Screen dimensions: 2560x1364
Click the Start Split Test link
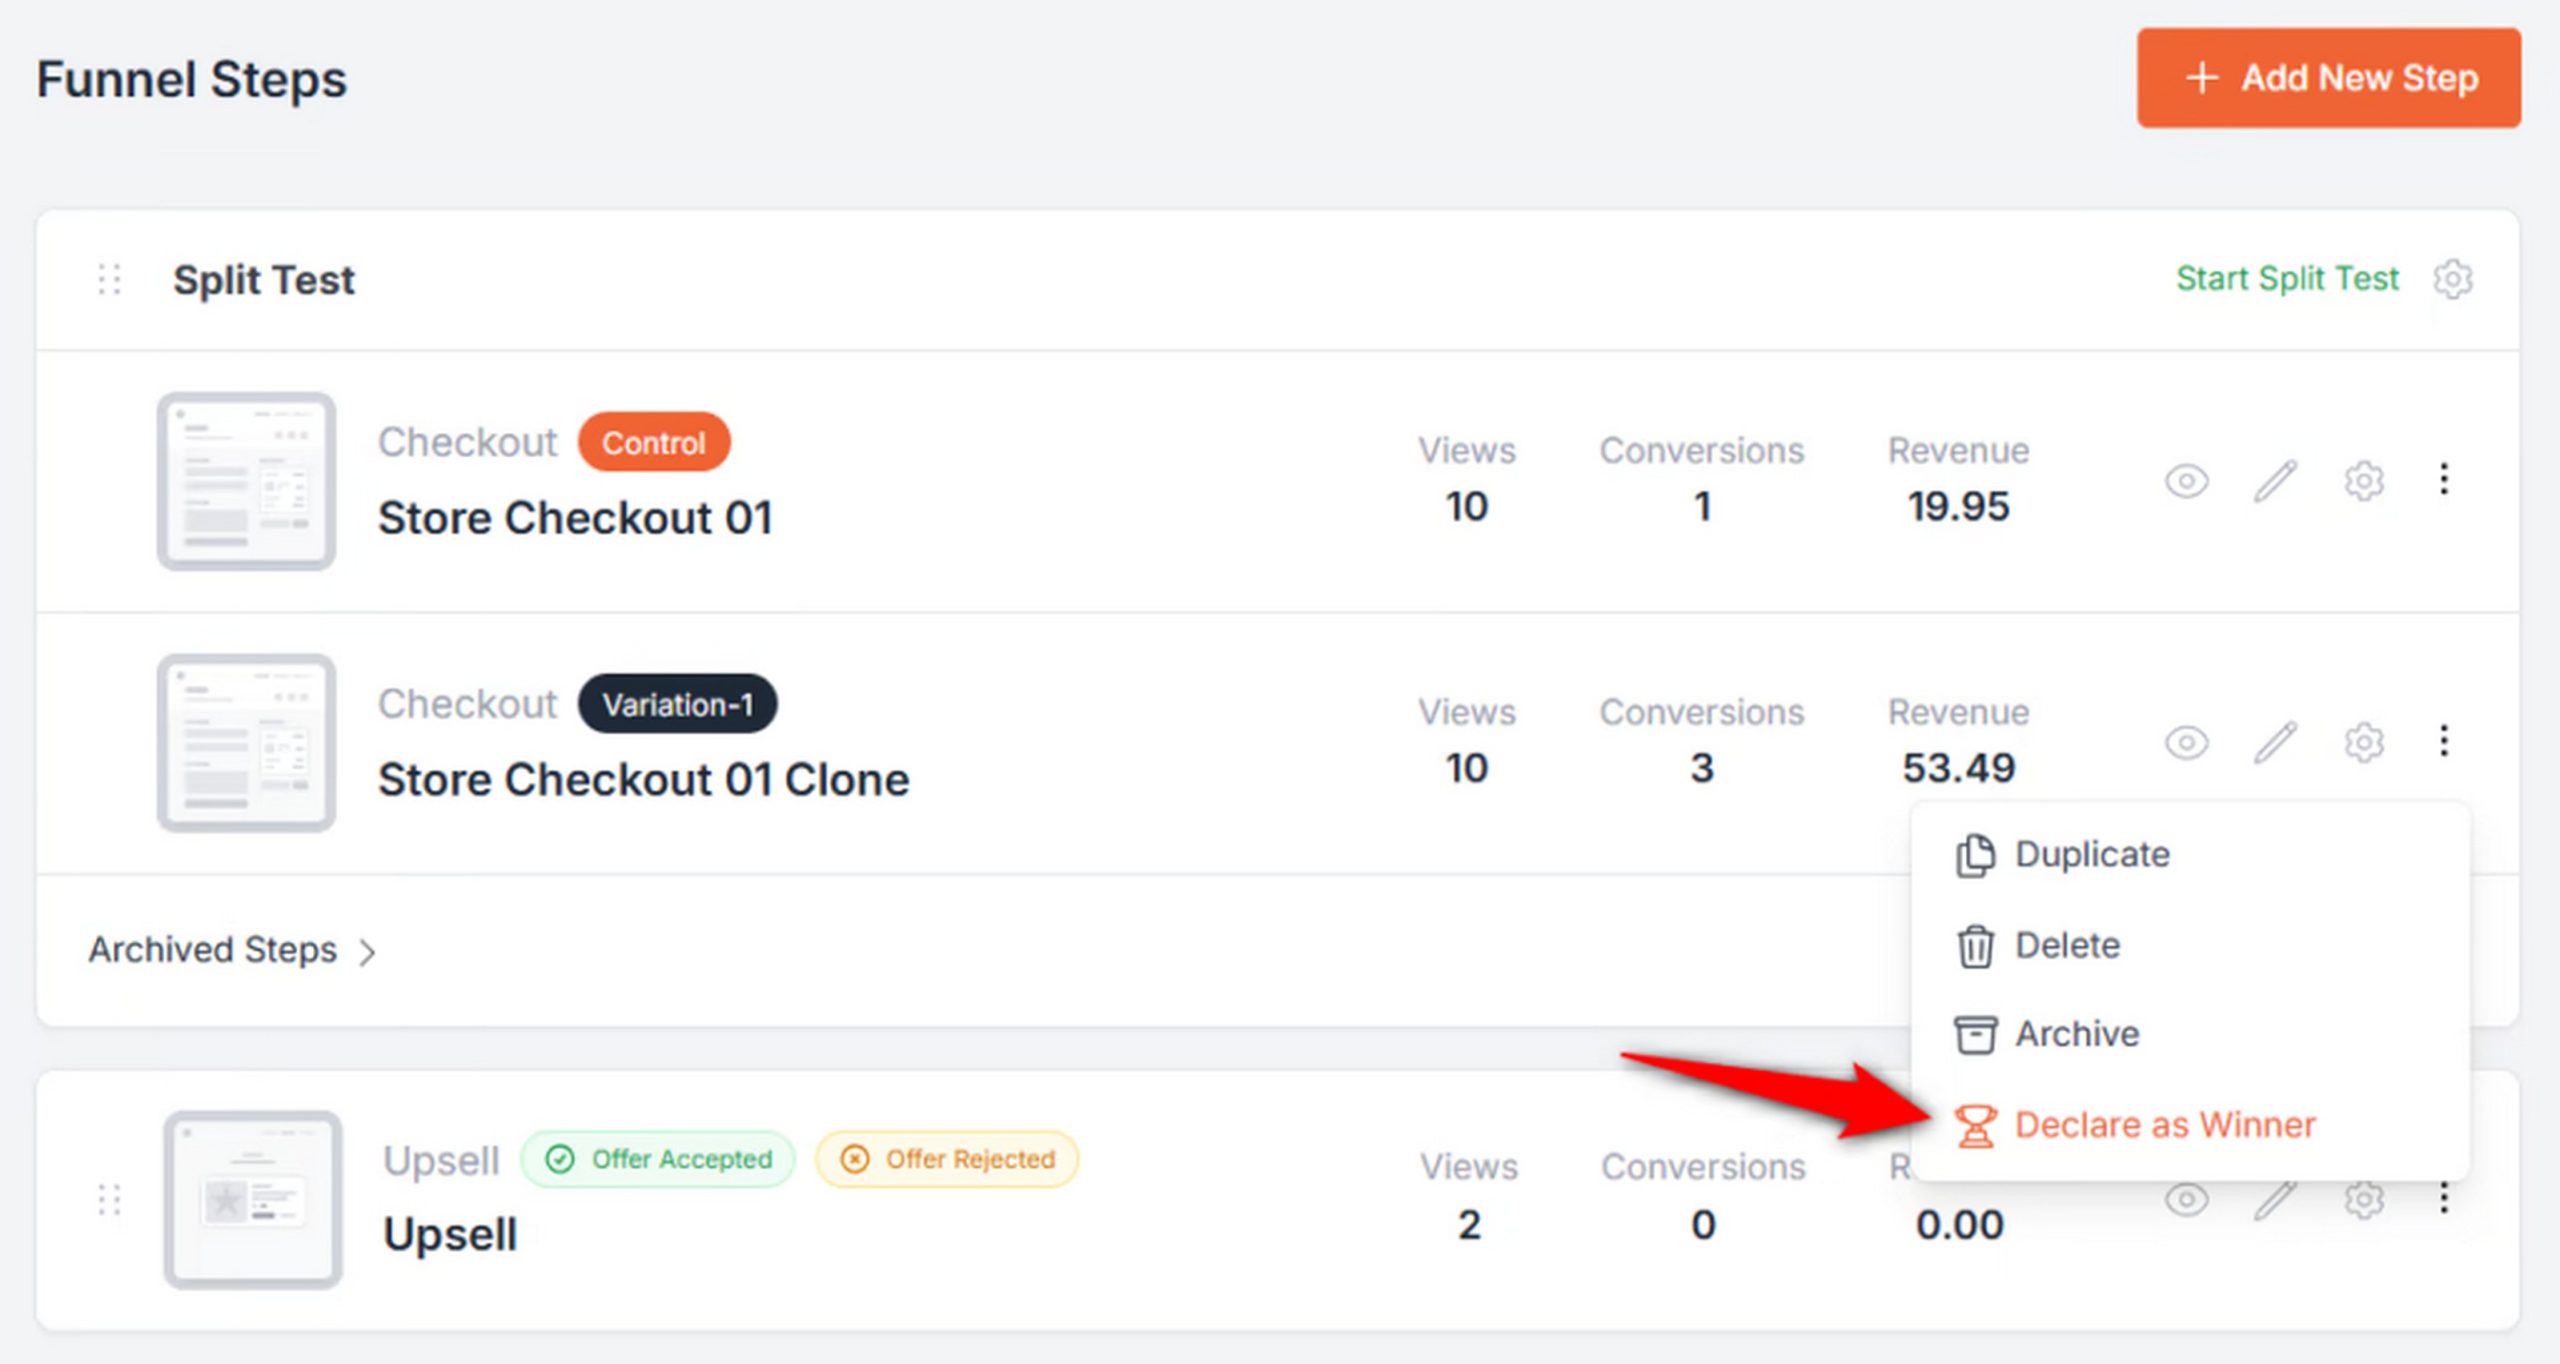pos(2287,279)
